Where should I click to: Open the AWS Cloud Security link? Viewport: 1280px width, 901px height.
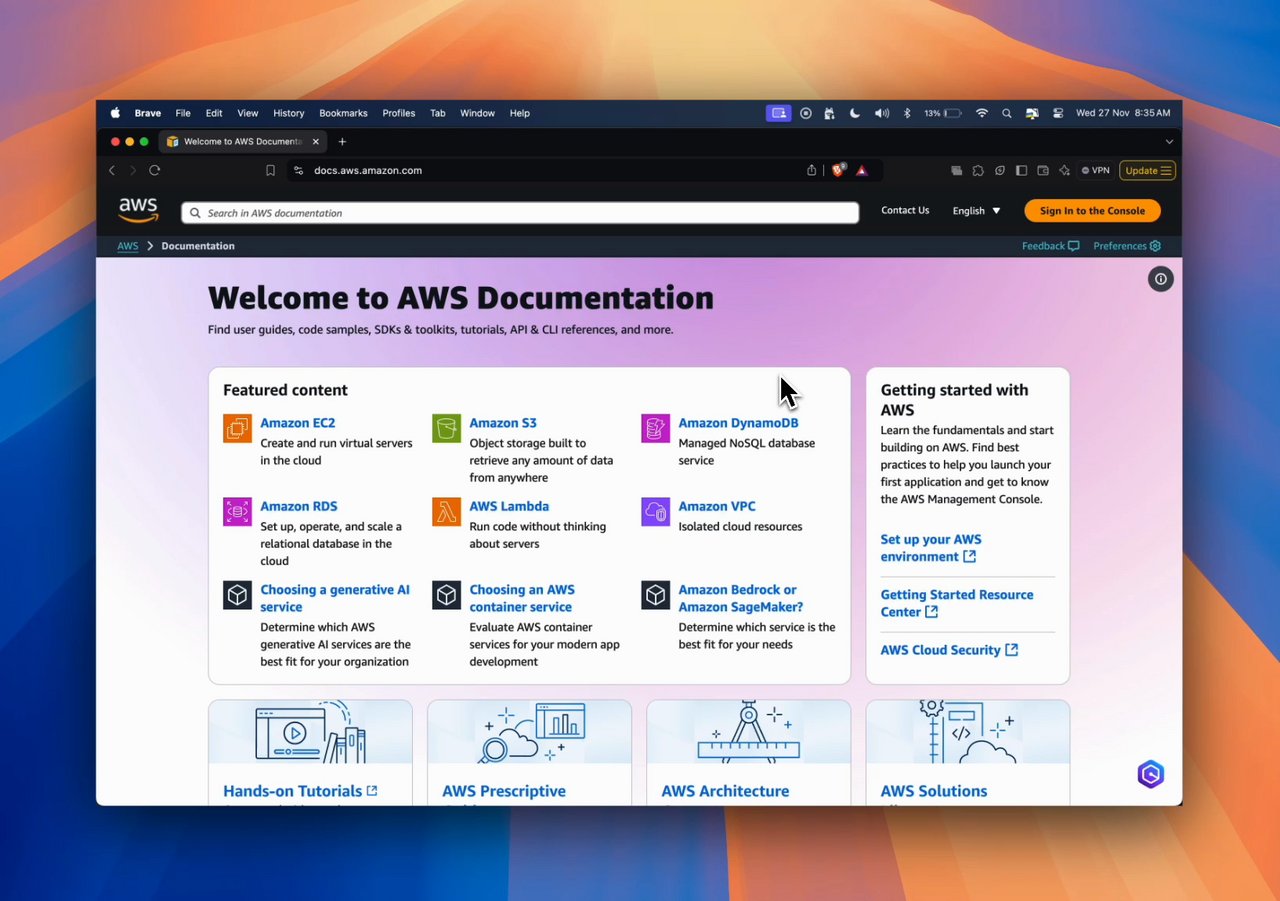949,650
